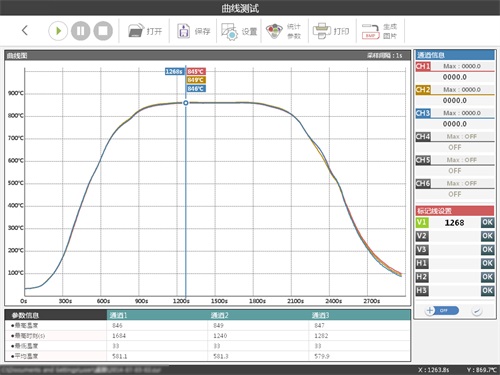
Task: Select the CH1 channel label
Action: 423,66
